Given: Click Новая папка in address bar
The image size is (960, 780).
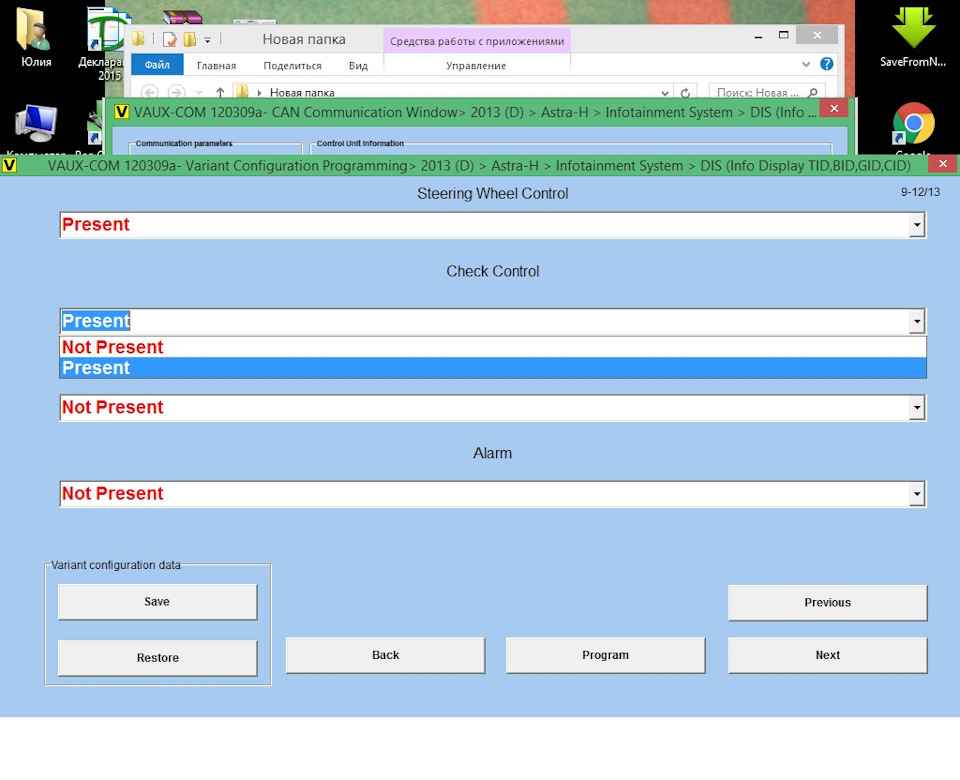Looking at the screenshot, I should pyautogui.click(x=302, y=92).
